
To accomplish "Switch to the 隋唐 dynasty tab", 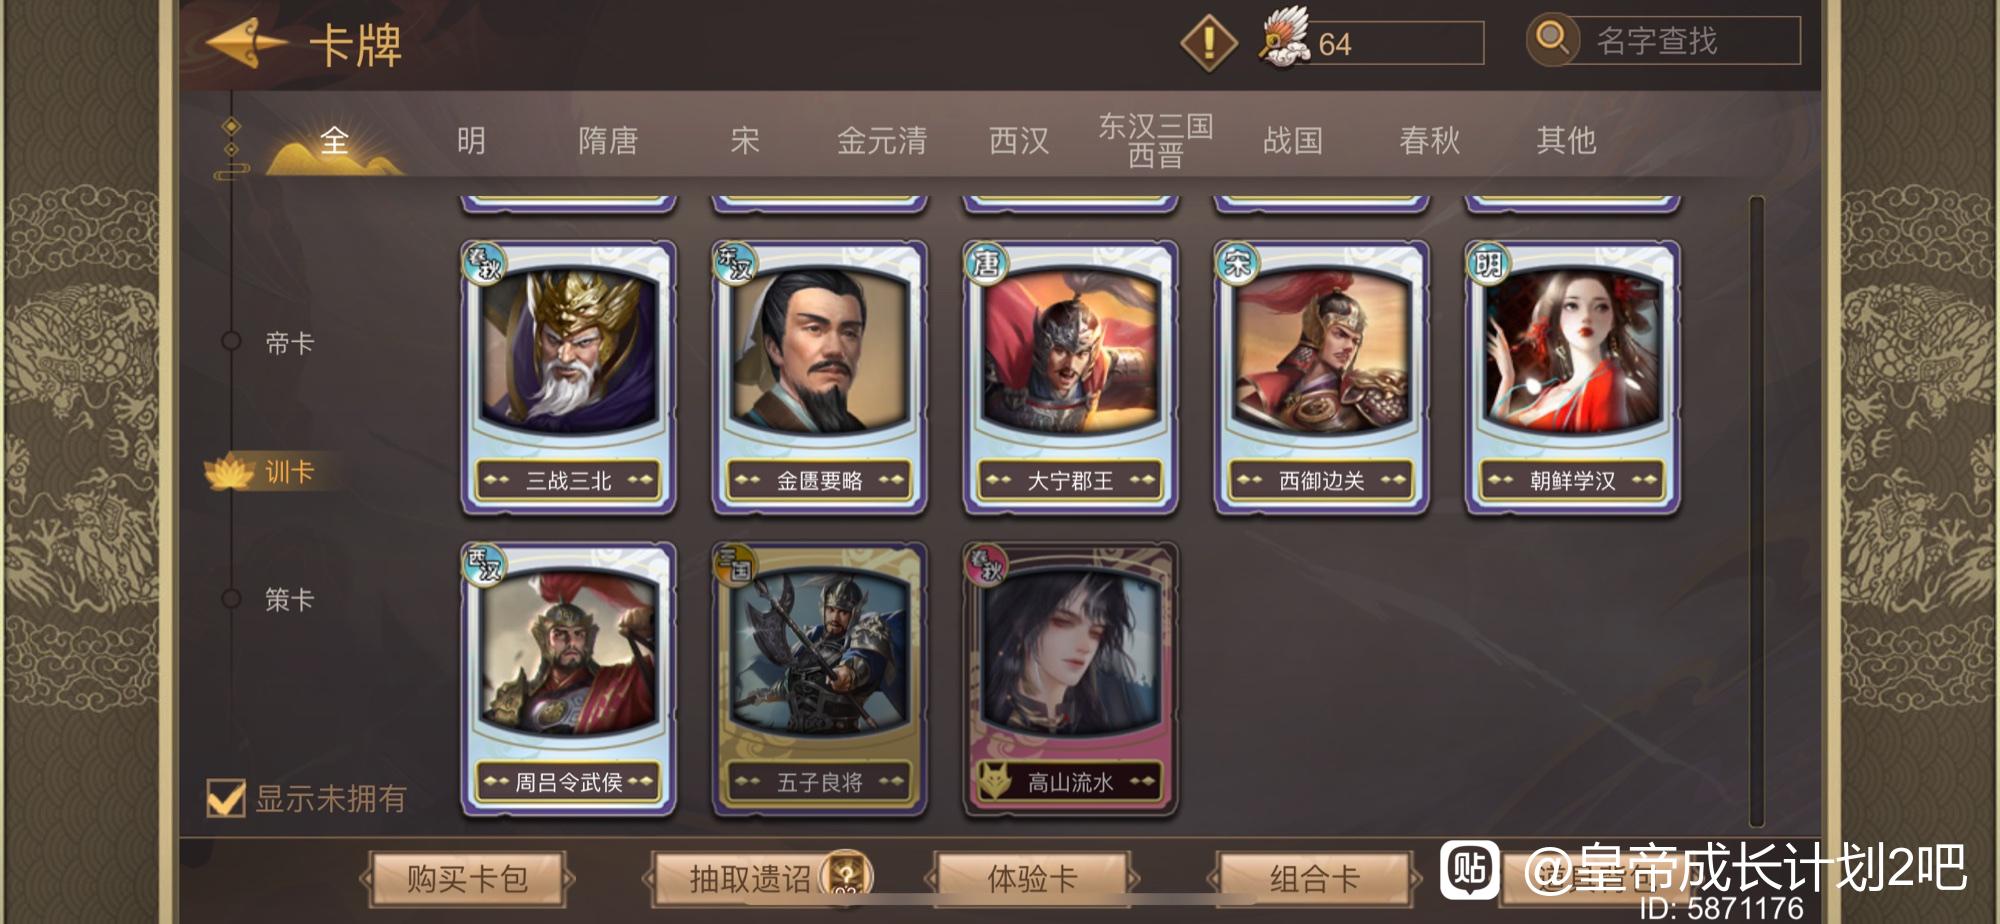I will coord(608,141).
